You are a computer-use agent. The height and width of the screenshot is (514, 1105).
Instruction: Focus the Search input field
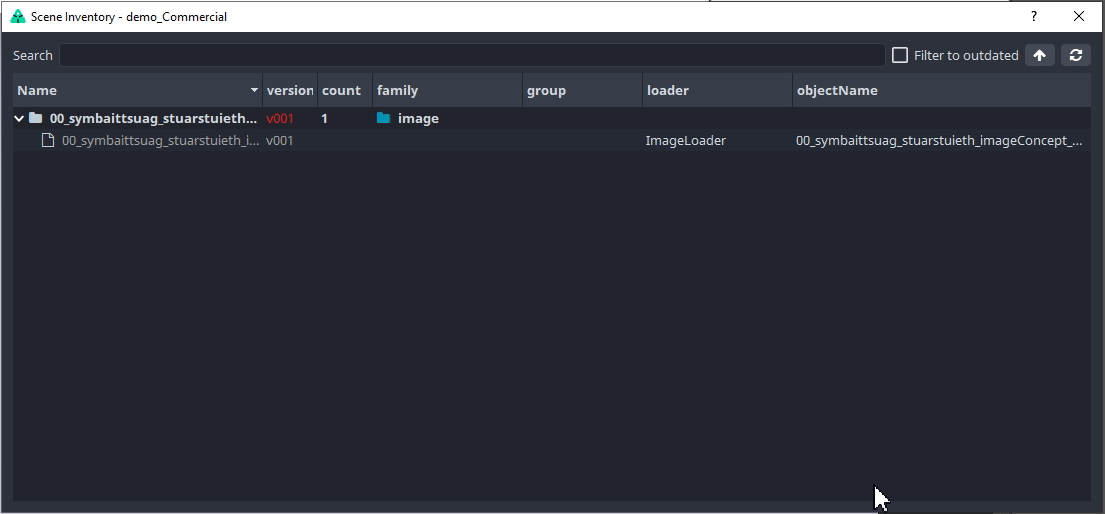coord(472,56)
